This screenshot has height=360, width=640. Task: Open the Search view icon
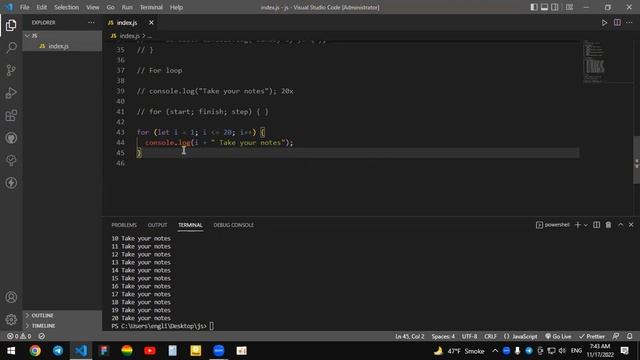point(11,47)
